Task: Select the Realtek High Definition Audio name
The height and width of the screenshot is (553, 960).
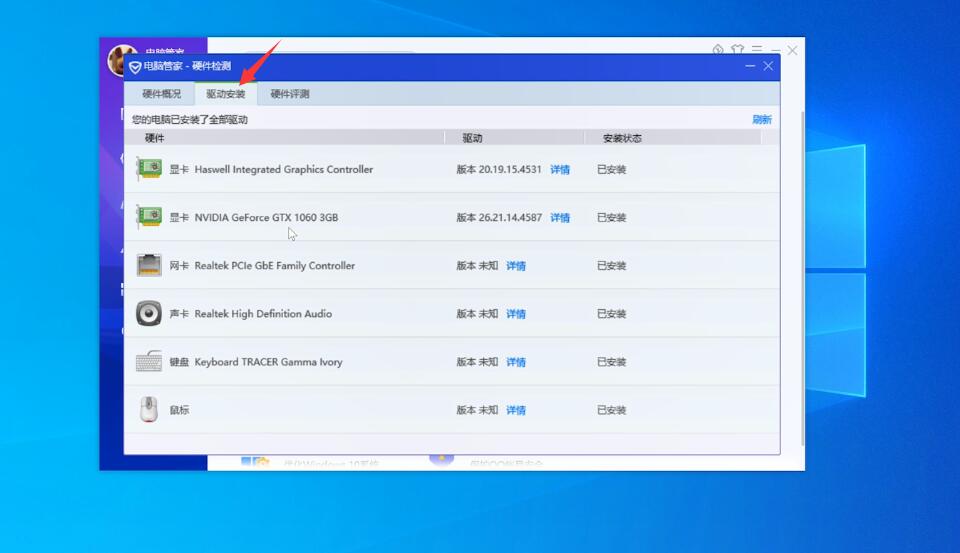Action: tap(263, 314)
